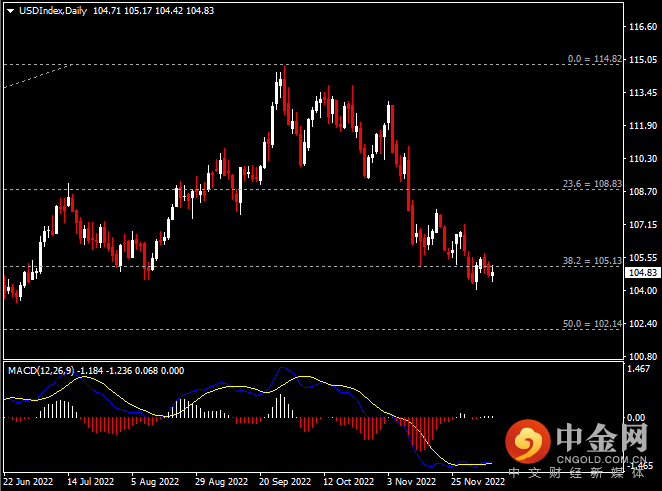Click the 116.60 price axis label

coord(640,27)
